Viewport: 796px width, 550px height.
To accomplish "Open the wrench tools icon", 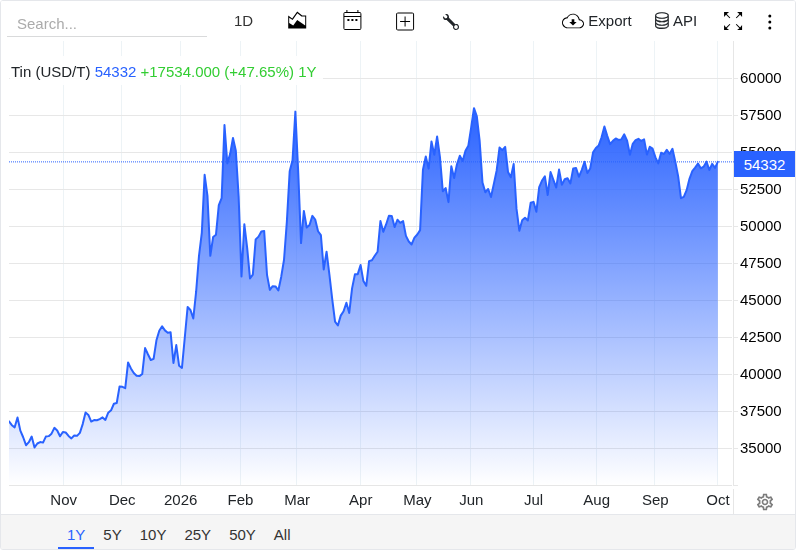I will pos(451,22).
